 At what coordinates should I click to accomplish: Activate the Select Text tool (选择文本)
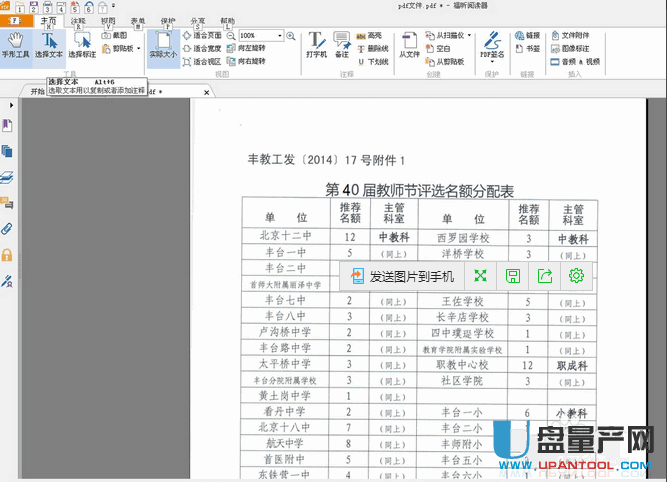tap(49, 47)
